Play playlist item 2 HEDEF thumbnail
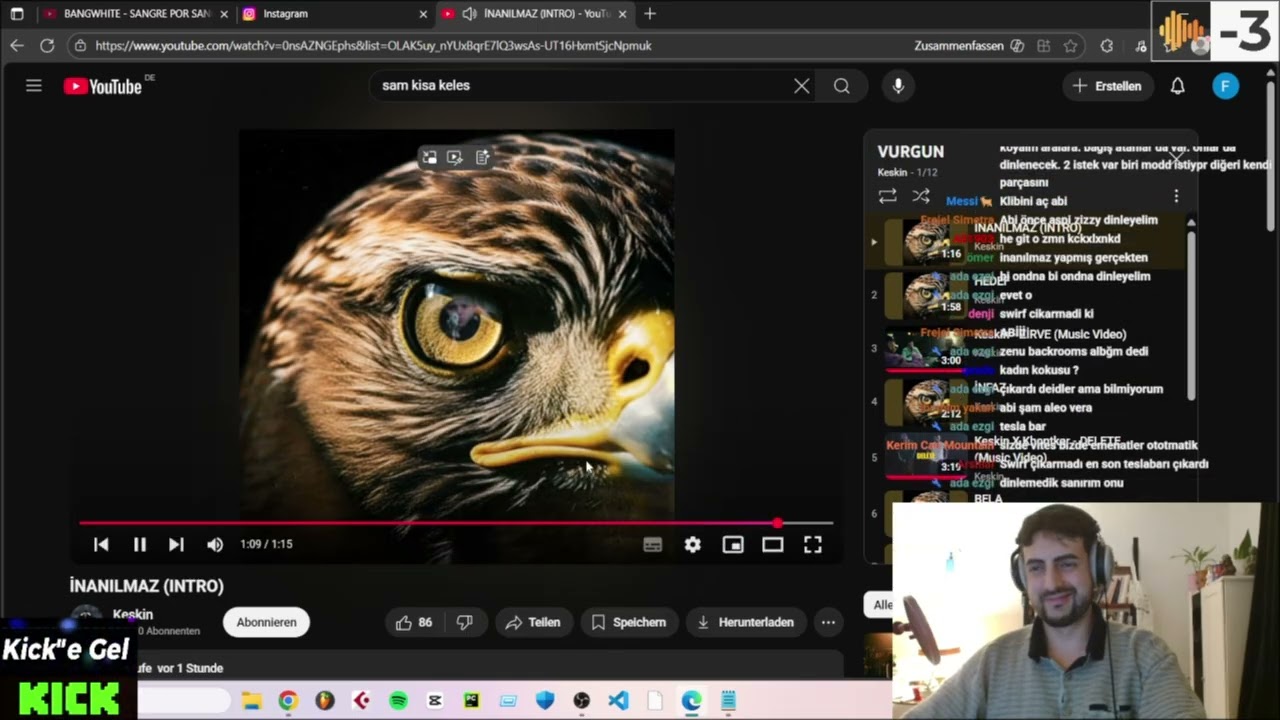Image resolution: width=1280 pixels, height=720 pixels. 927,295
